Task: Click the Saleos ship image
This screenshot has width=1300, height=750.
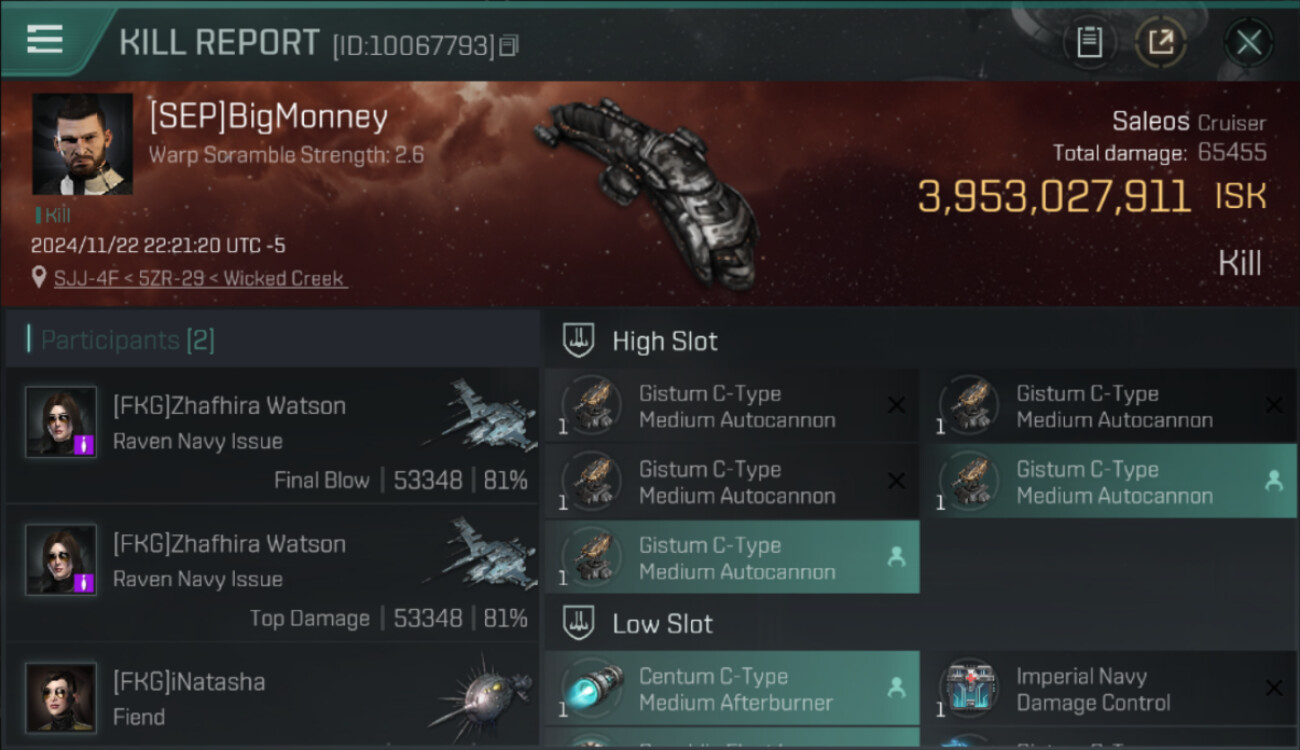Action: 645,190
